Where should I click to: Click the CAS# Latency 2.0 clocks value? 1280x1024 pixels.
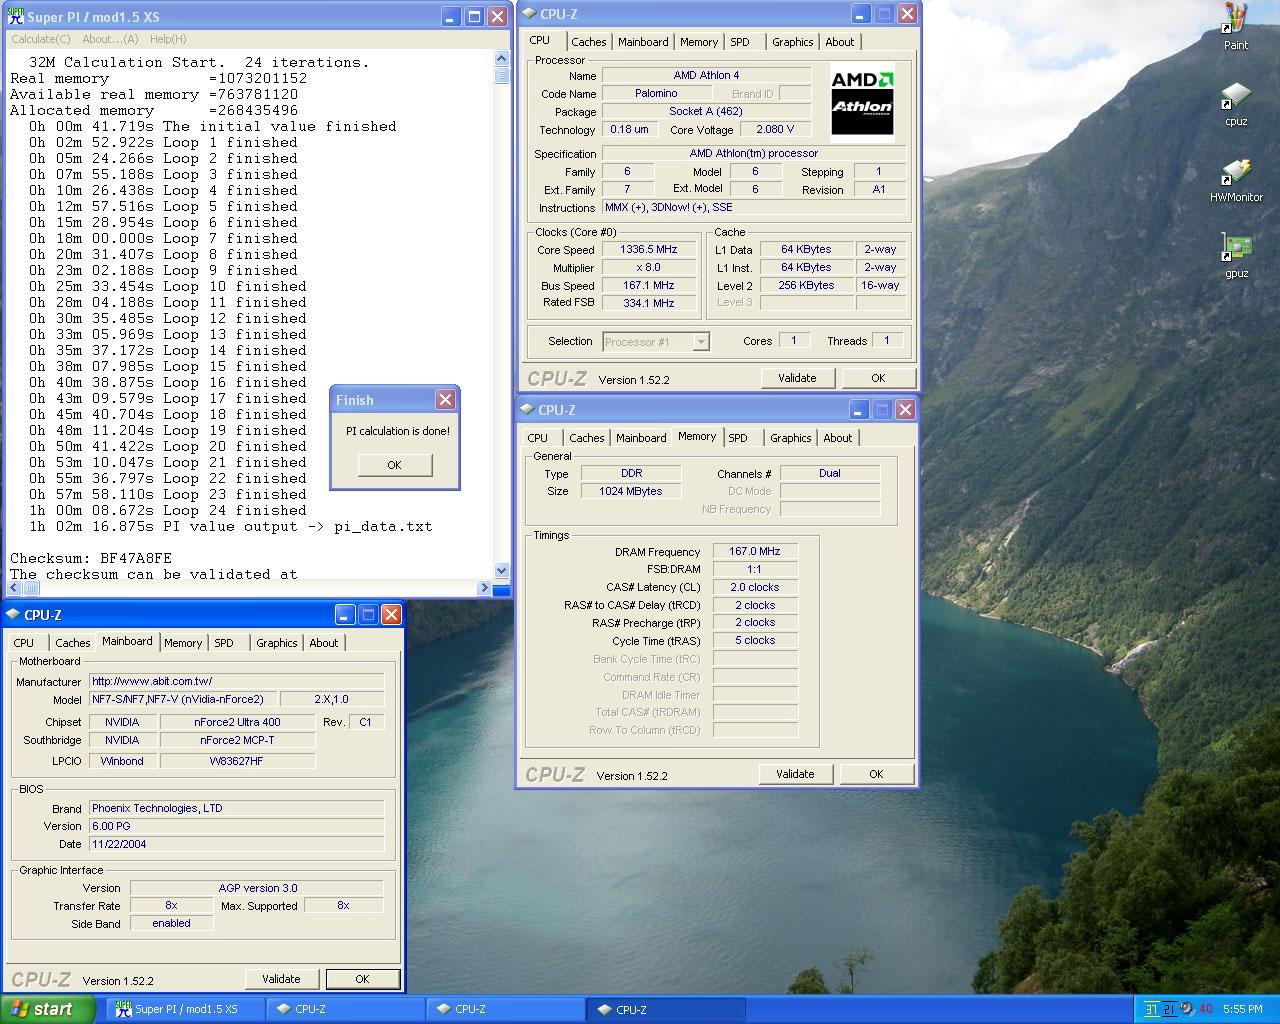(755, 587)
